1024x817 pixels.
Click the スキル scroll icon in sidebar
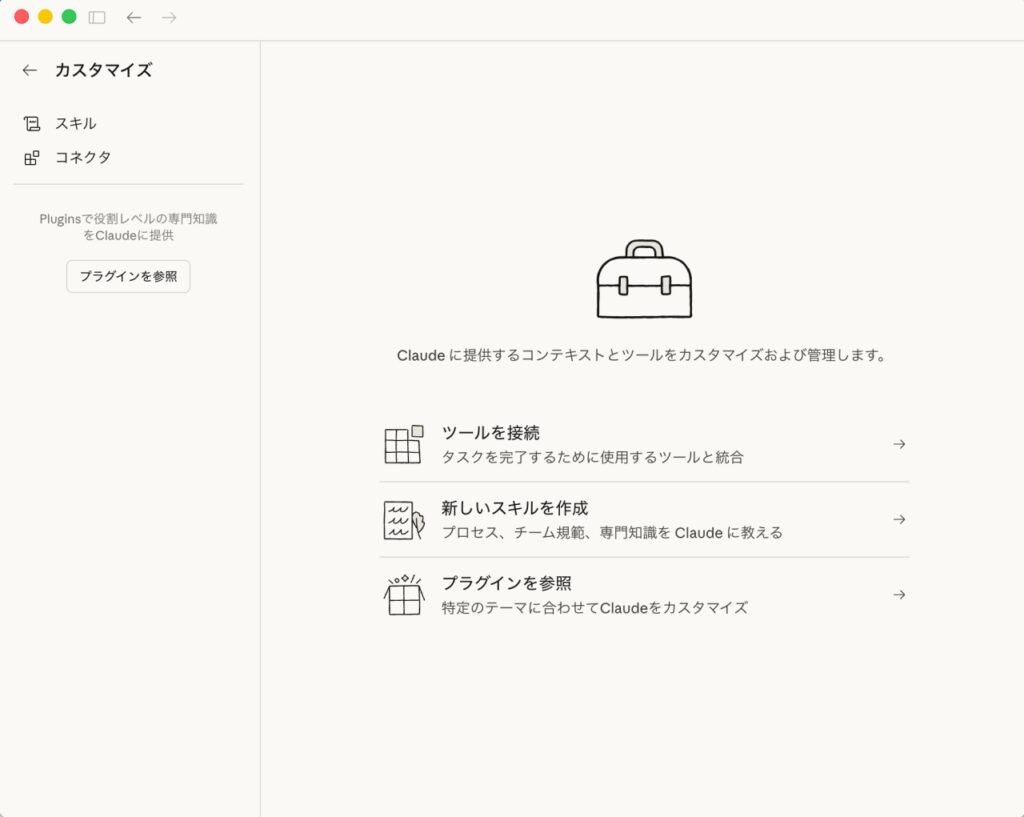coord(32,124)
